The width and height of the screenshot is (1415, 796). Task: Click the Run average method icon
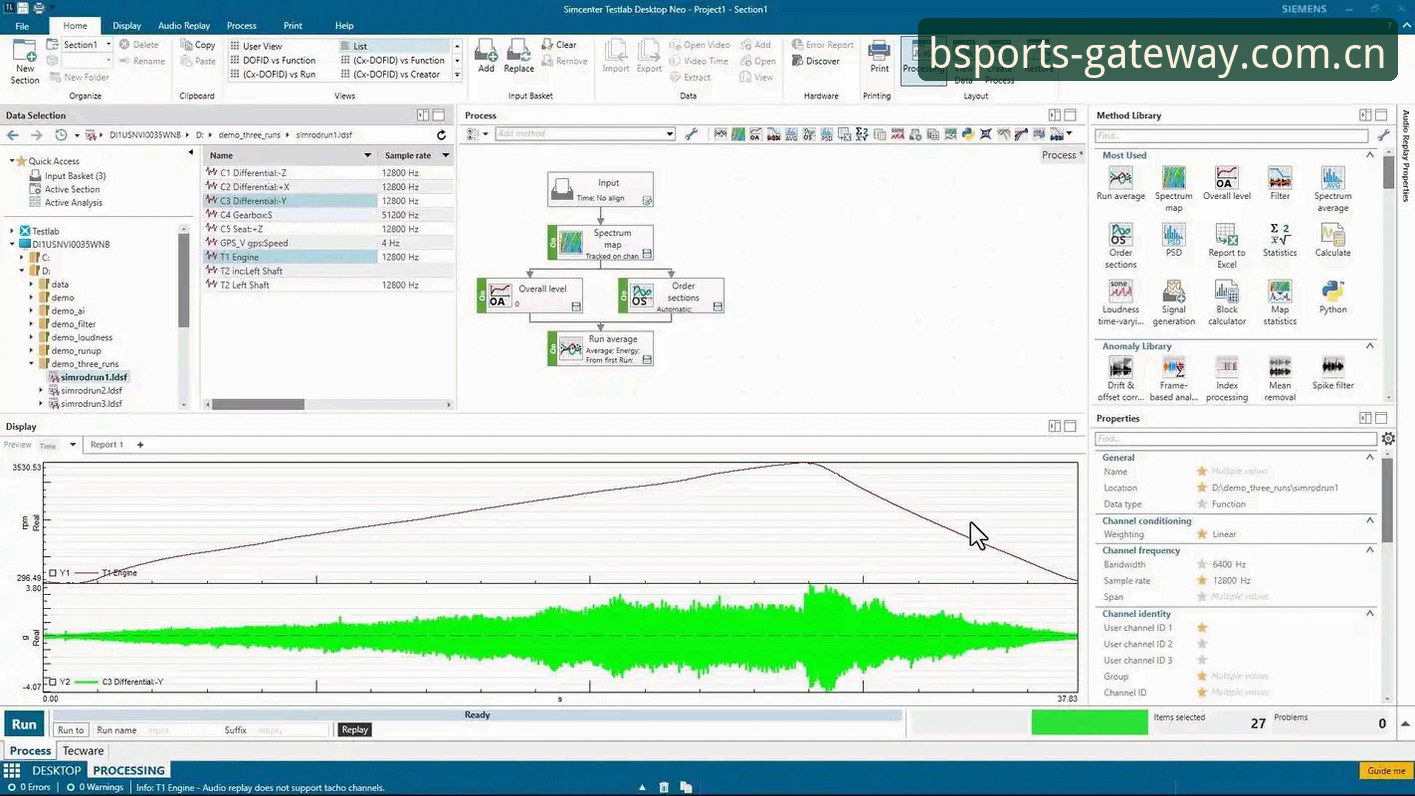[1120, 179]
